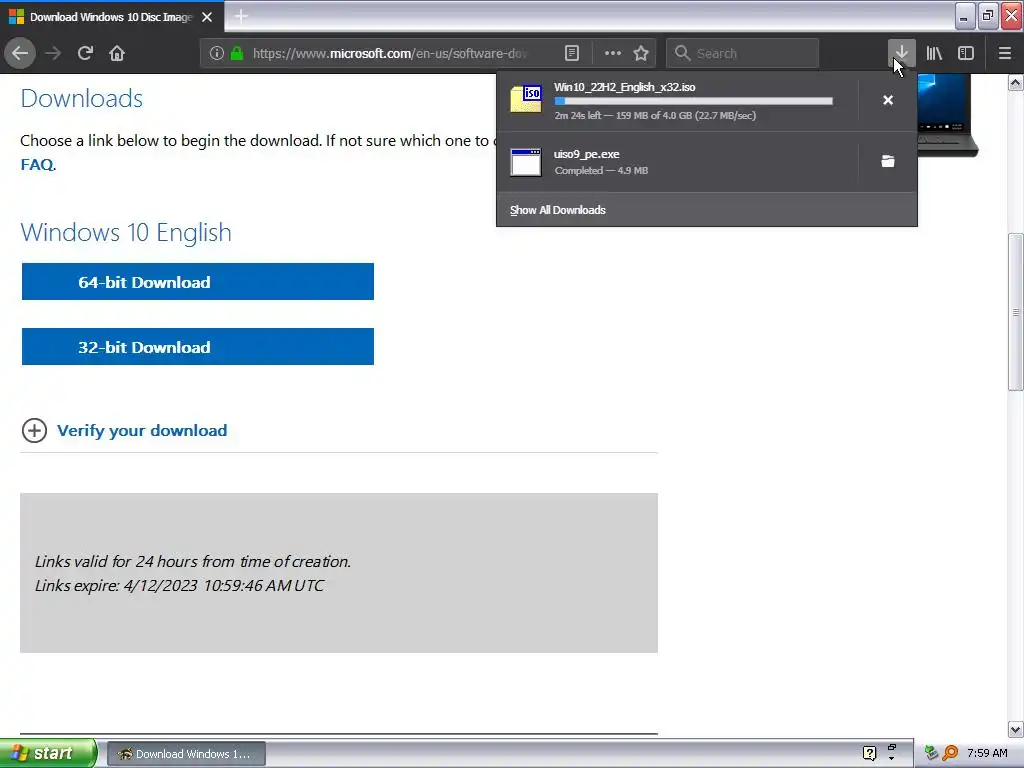Click the microsoft.com URL address field
1024x768 pixels.
click(390, 53)
